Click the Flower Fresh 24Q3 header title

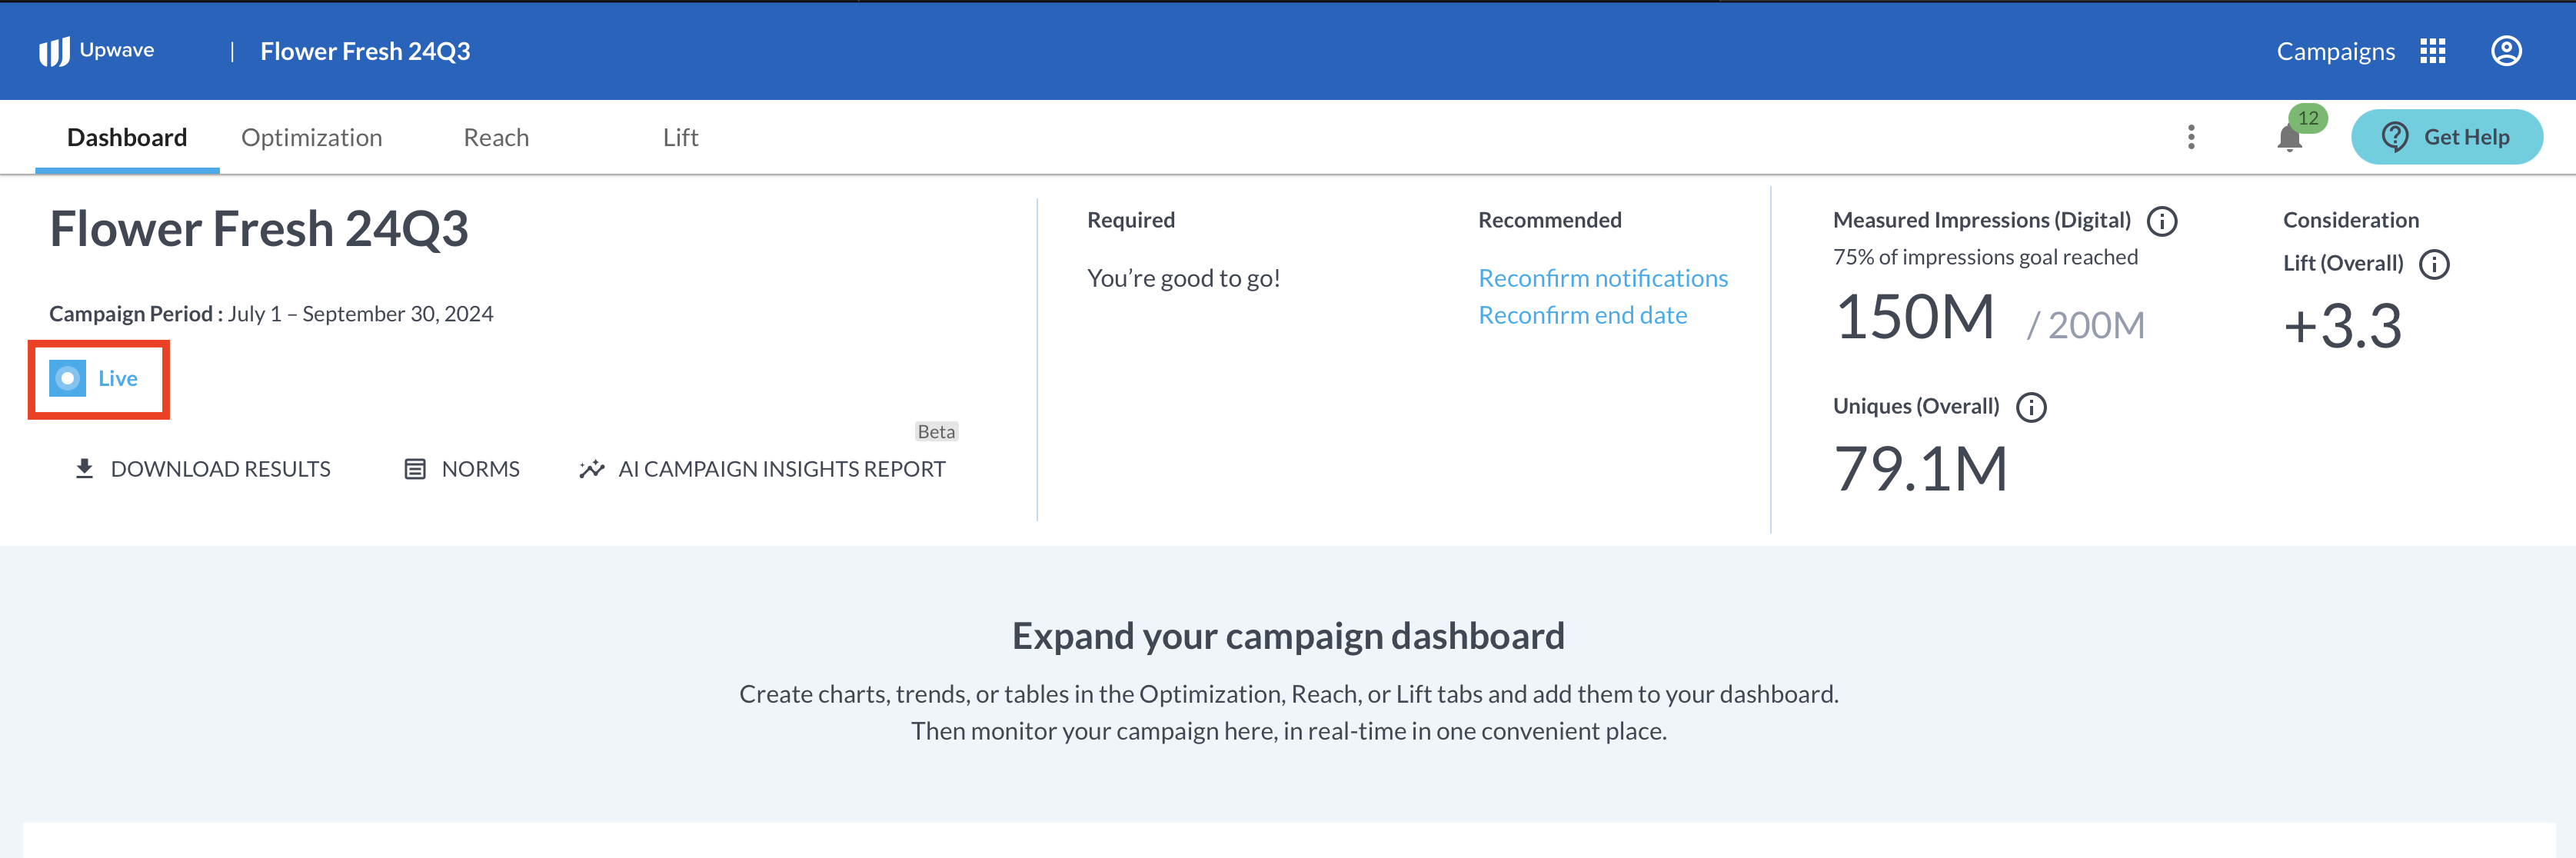365,51
